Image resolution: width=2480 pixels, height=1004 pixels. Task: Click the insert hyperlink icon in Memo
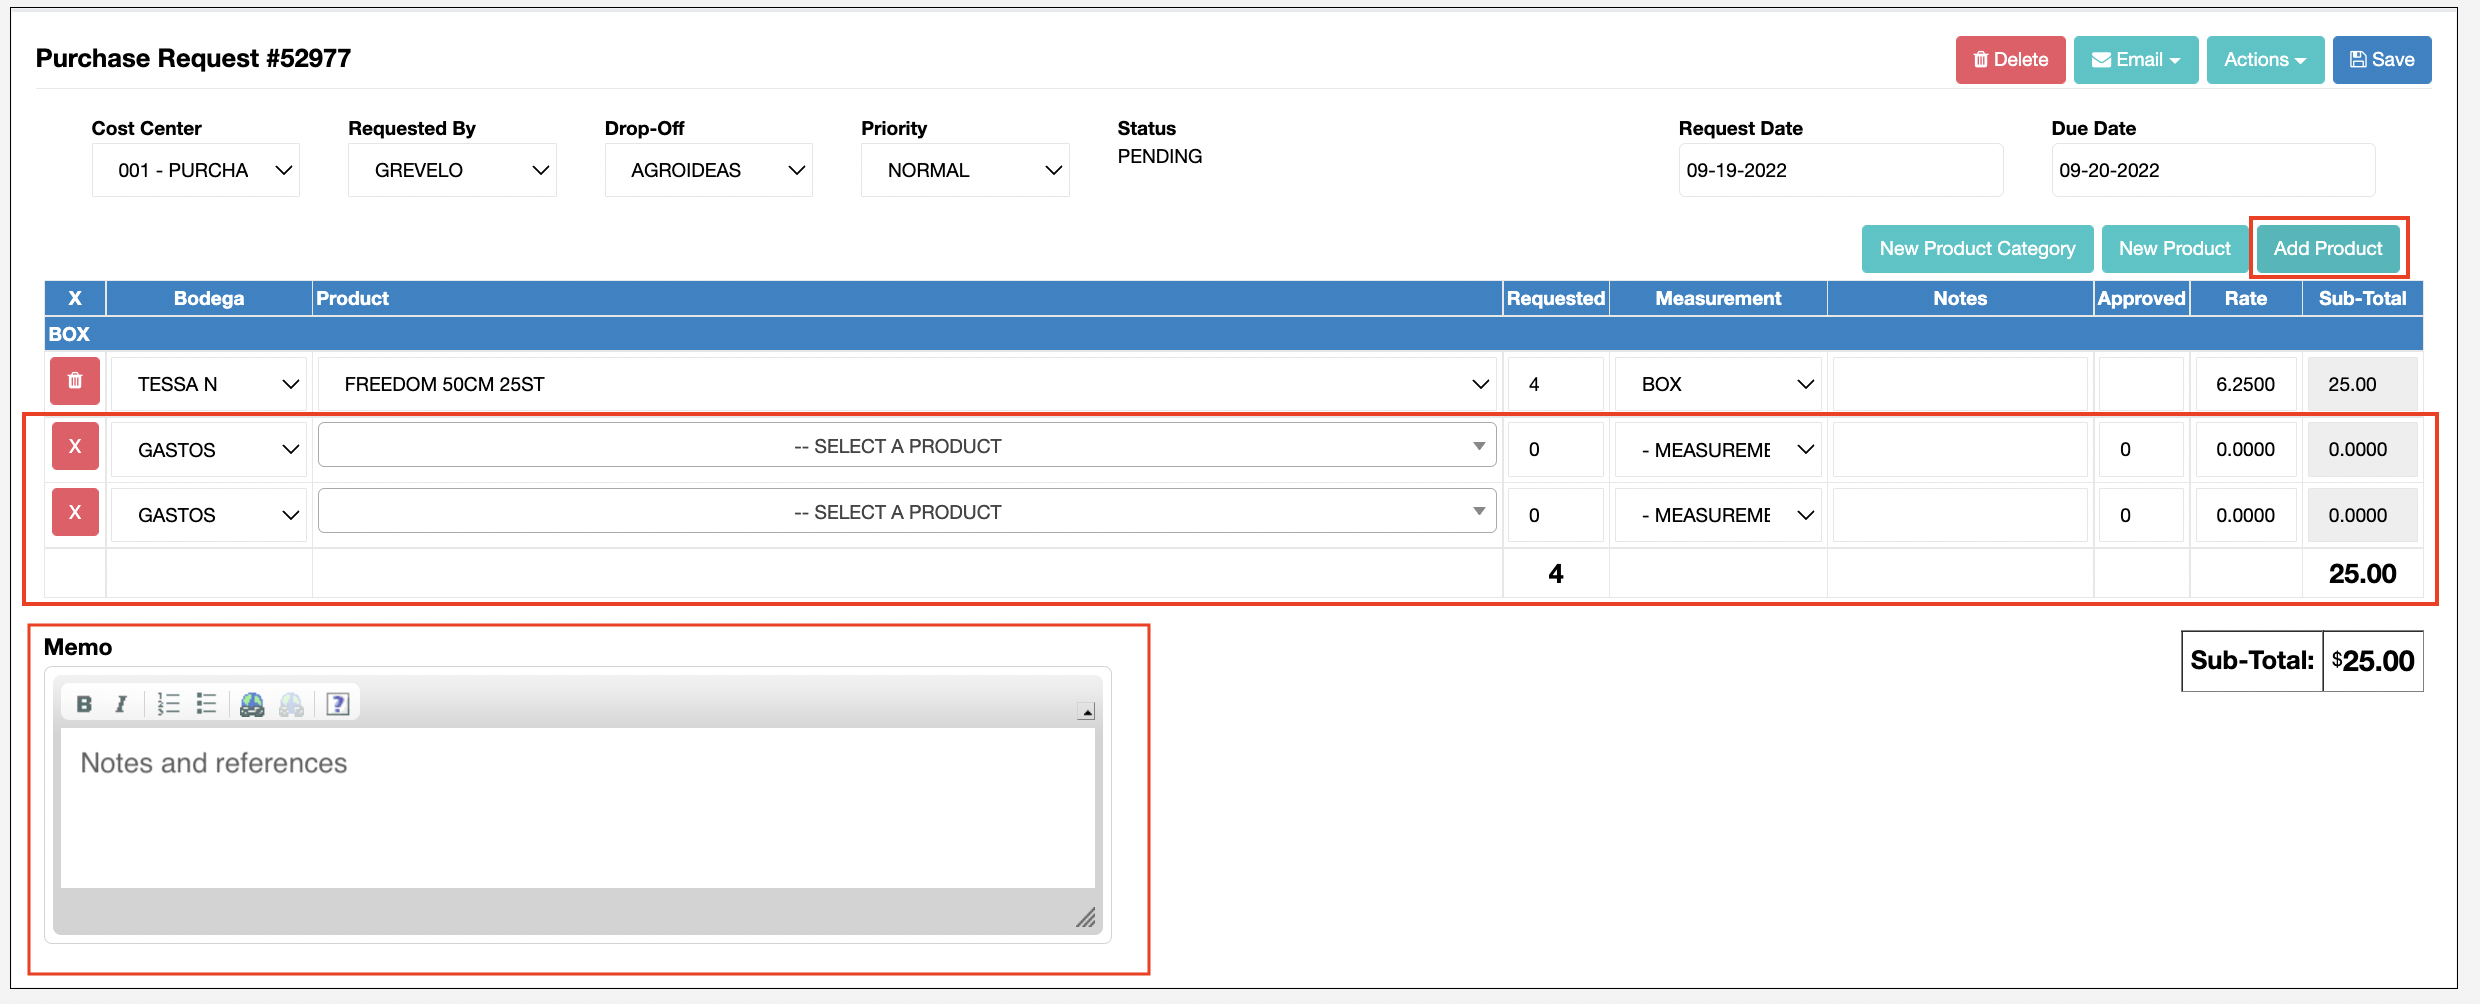[252, 704]
